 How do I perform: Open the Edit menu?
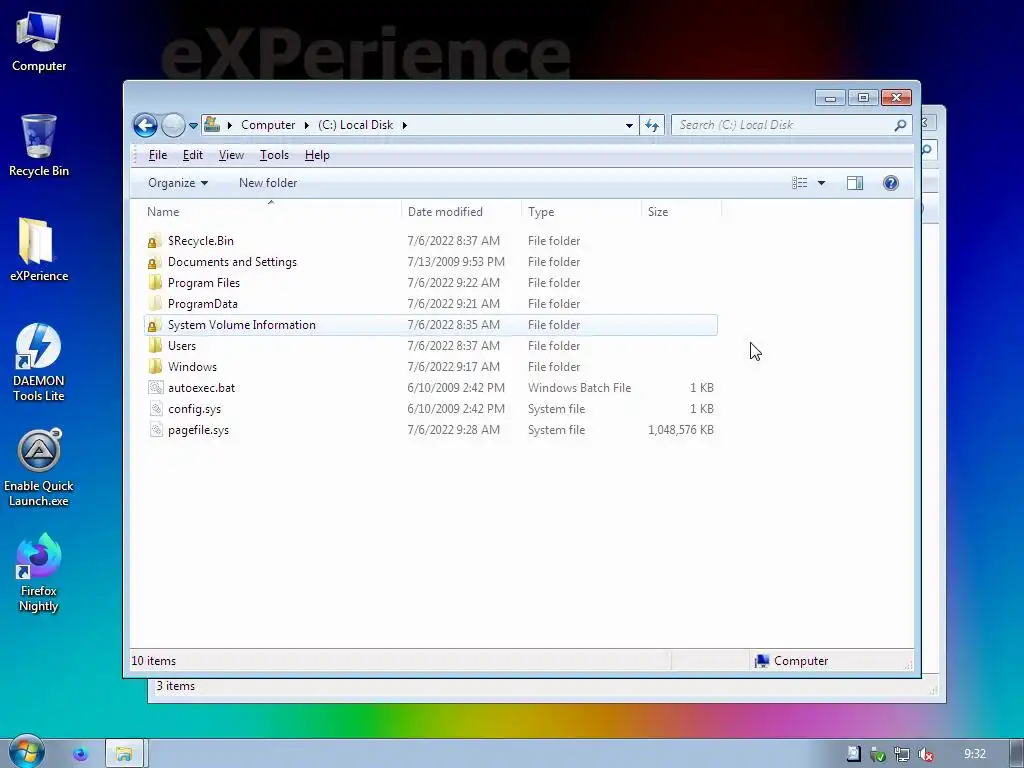pos(193,155)
